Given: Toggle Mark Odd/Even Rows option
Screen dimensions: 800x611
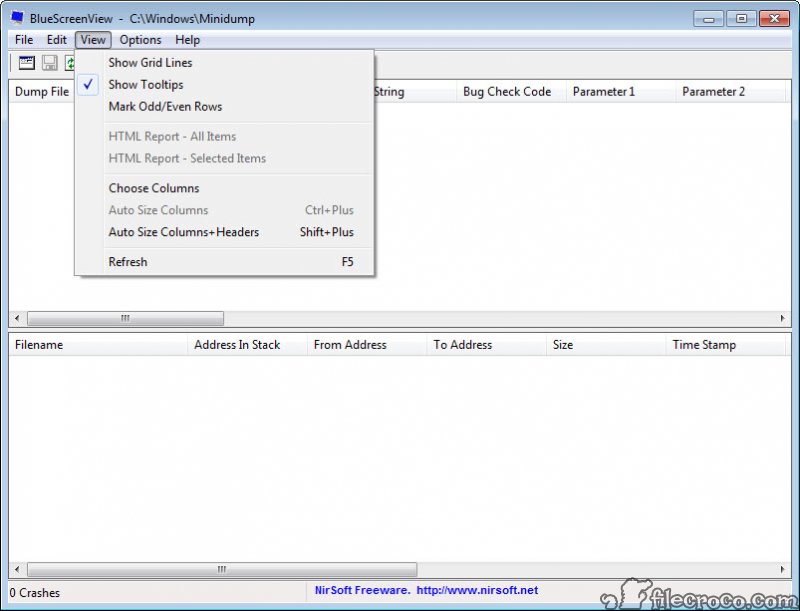Looking at the screenshot, I should coord(224,107).
